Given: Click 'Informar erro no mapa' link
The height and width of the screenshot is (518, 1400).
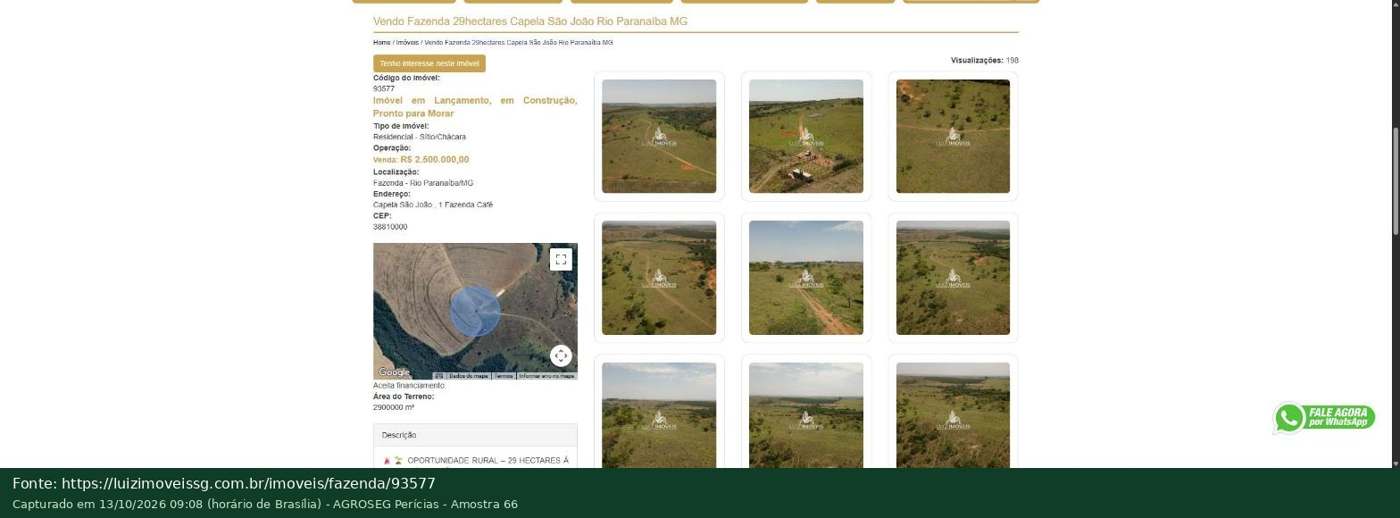Looking at the screenshot, I should click(547, 376).
